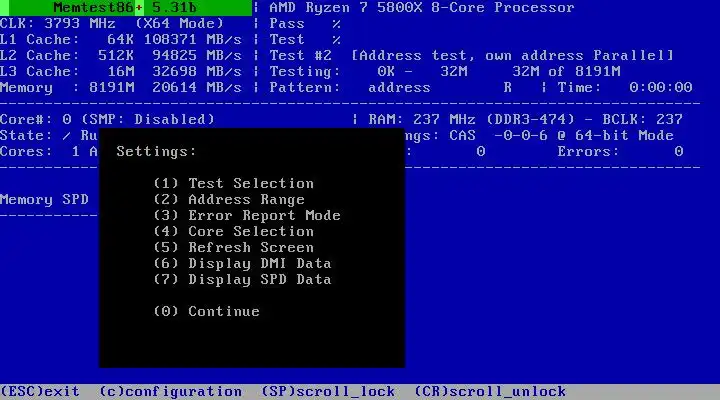This screenshot has height=400, width=720.
Task: Click the CAS -0-0-6 @ 64-bit Mode text
Action: point(561,135)
